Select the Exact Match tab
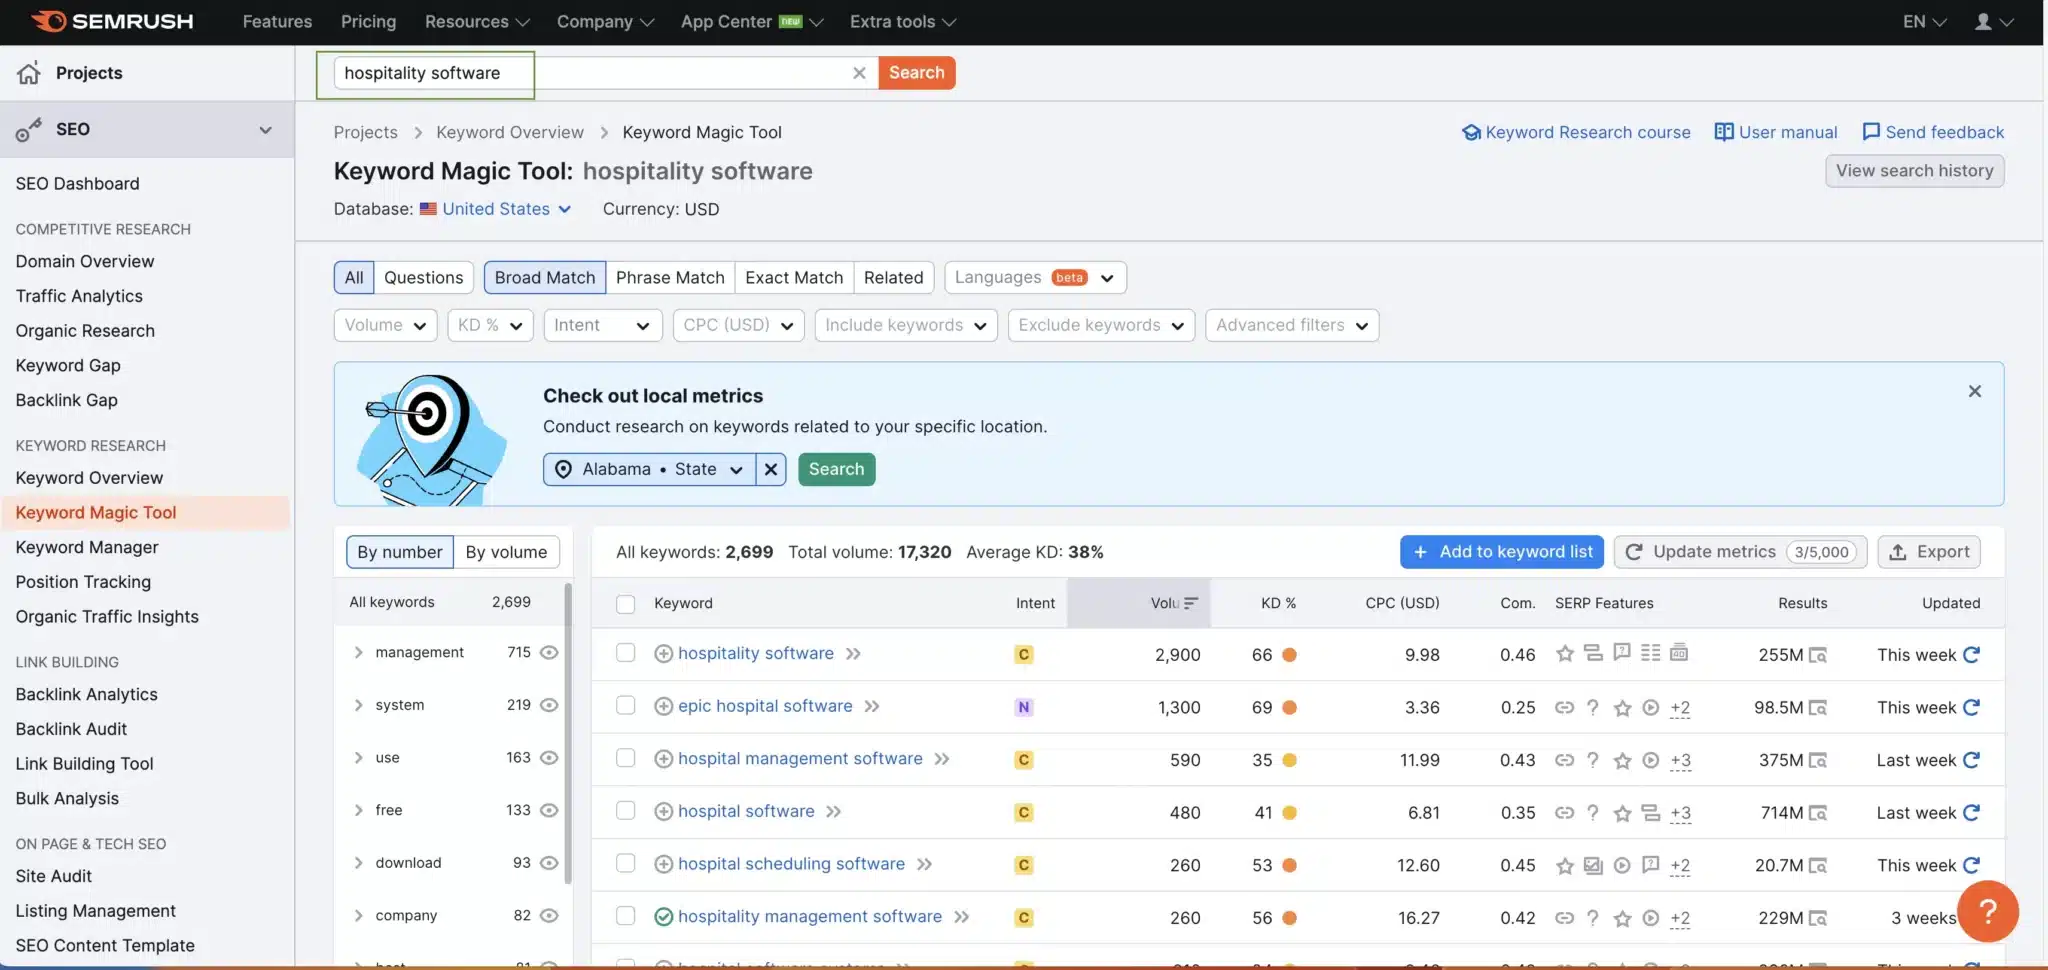 pyautogui.click(x=794, y=277)
